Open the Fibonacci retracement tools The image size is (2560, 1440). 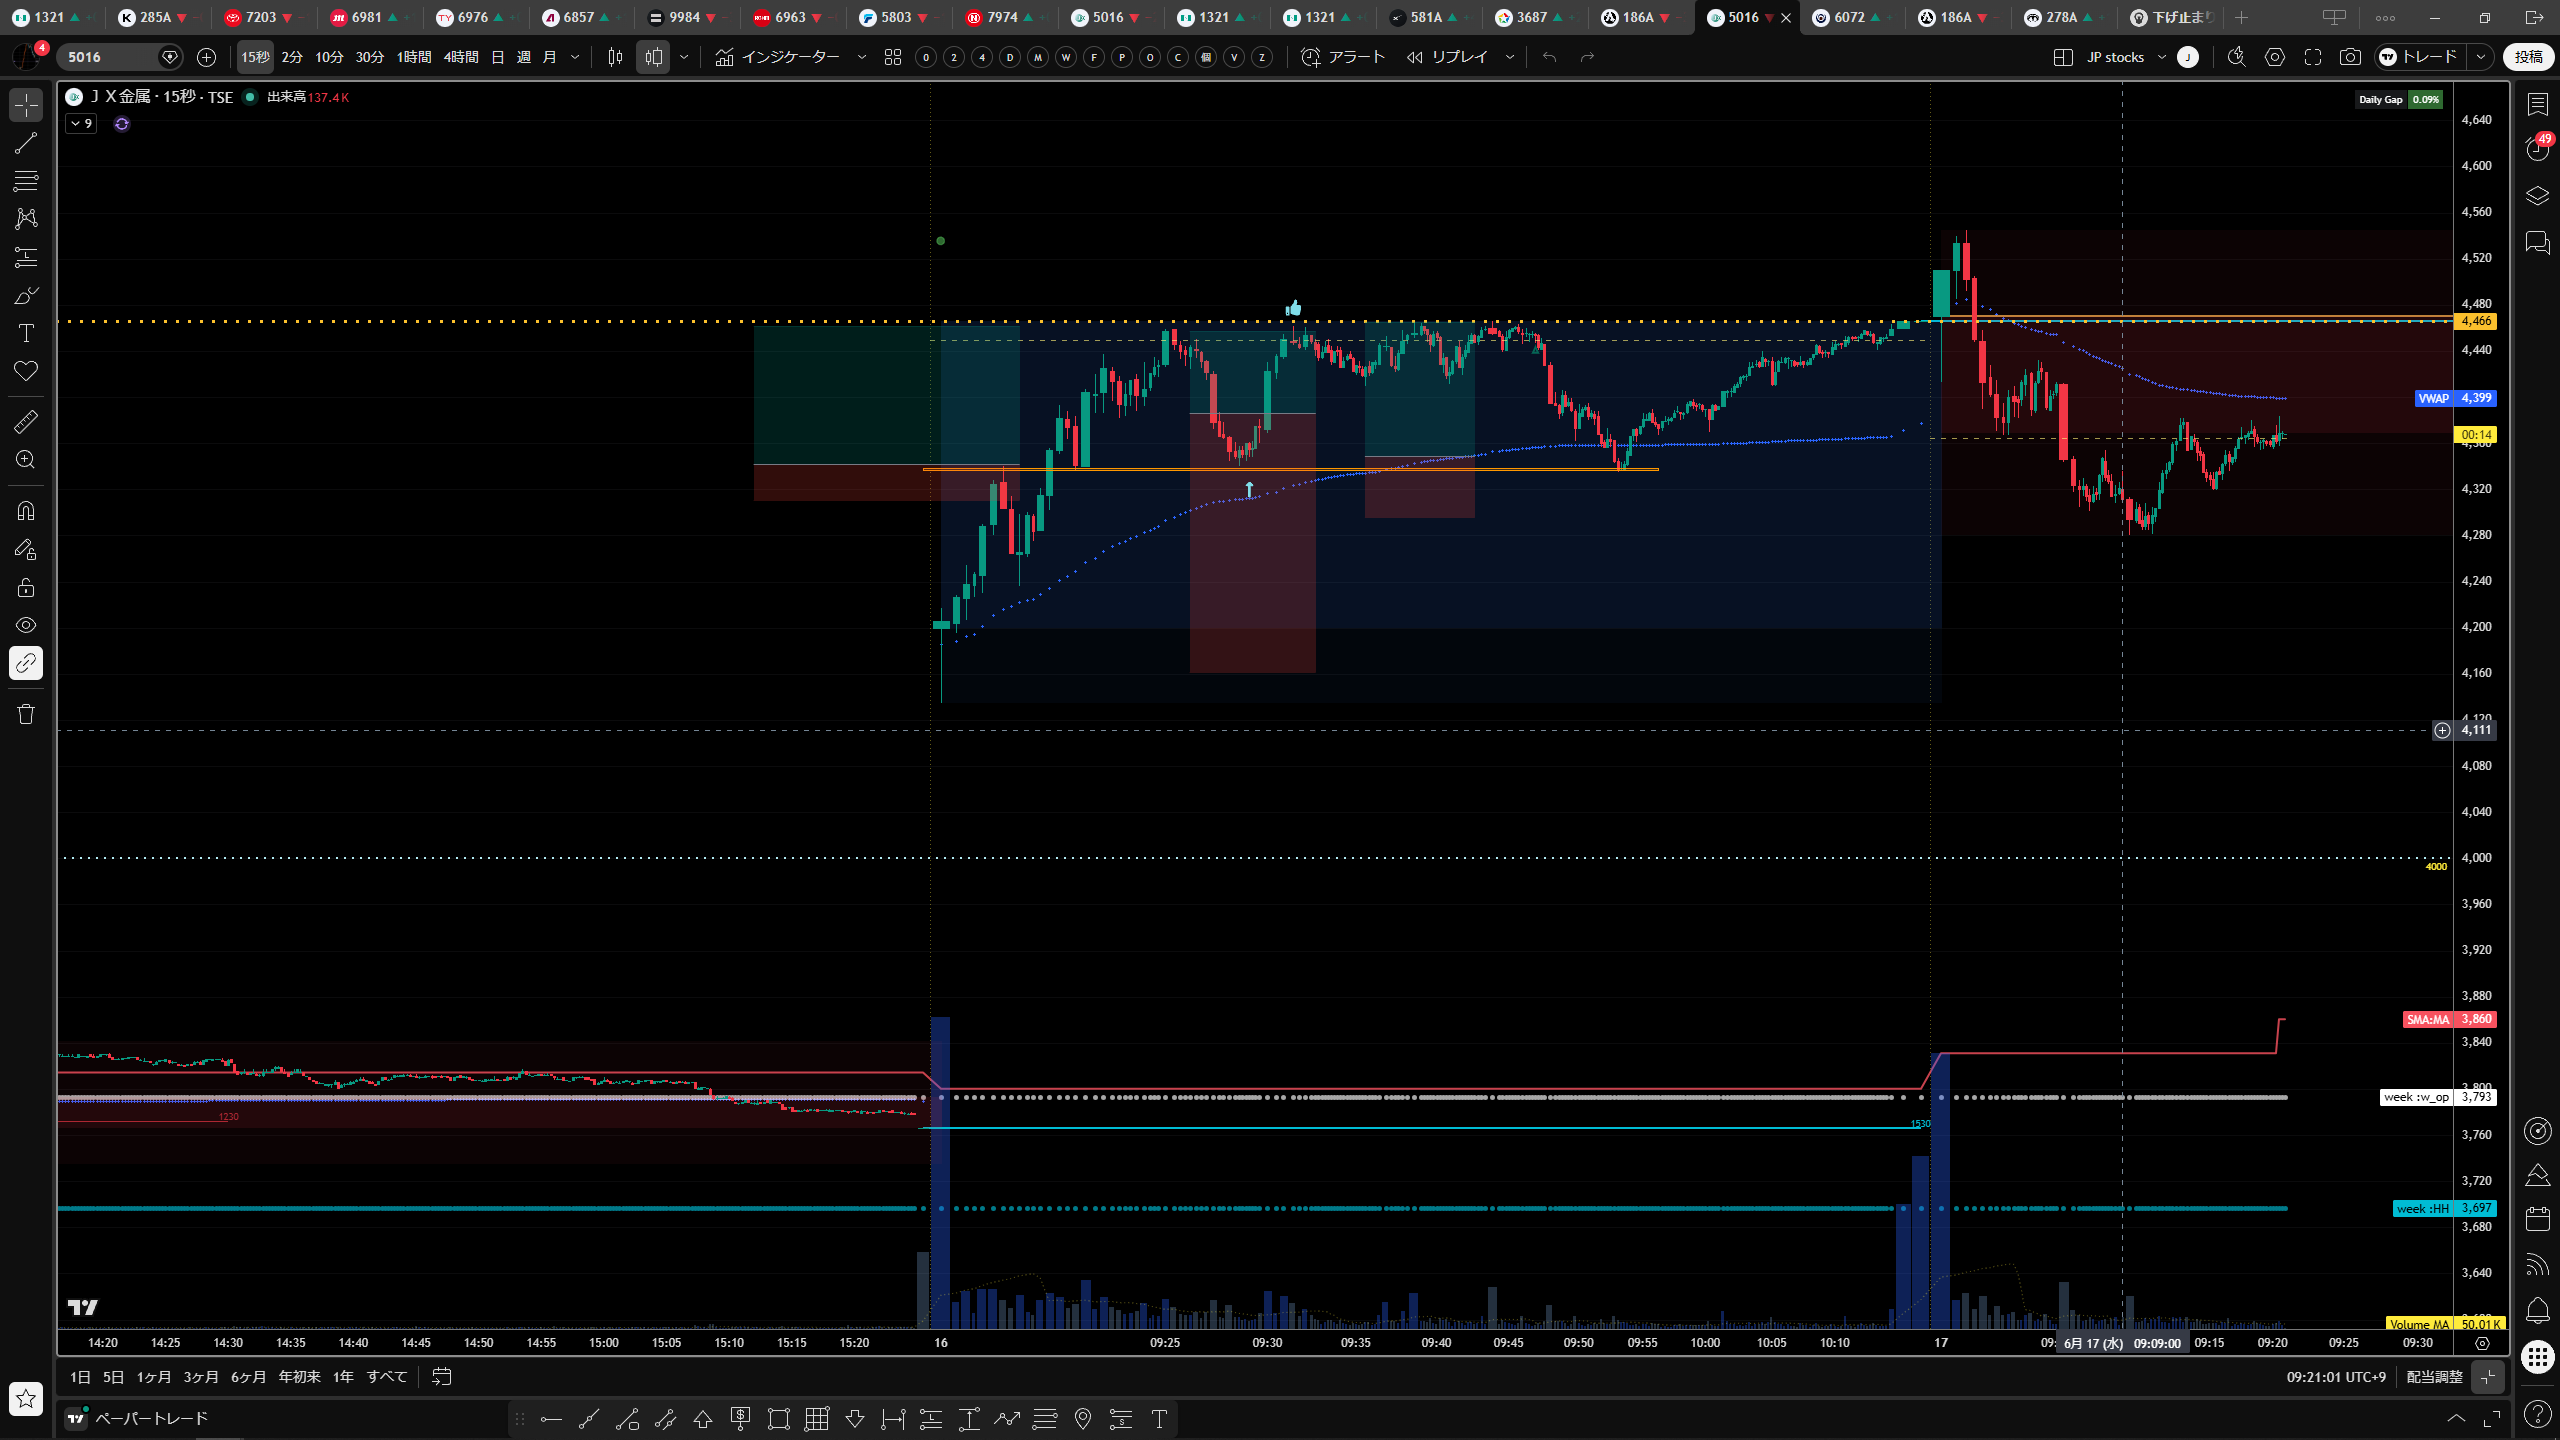click(x=26, y=181)
